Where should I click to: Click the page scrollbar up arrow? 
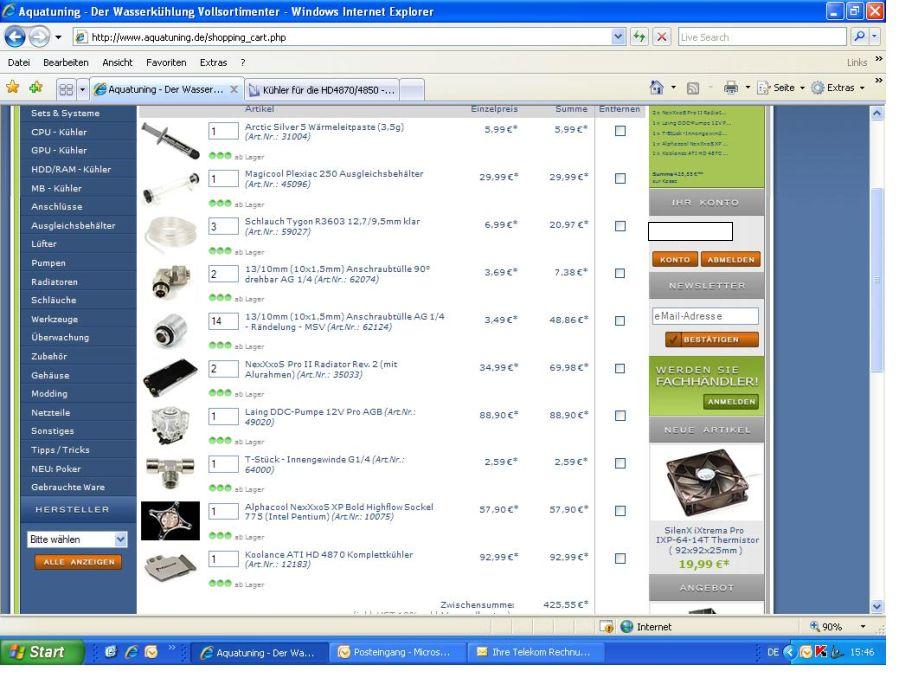(x=877, y=114)
